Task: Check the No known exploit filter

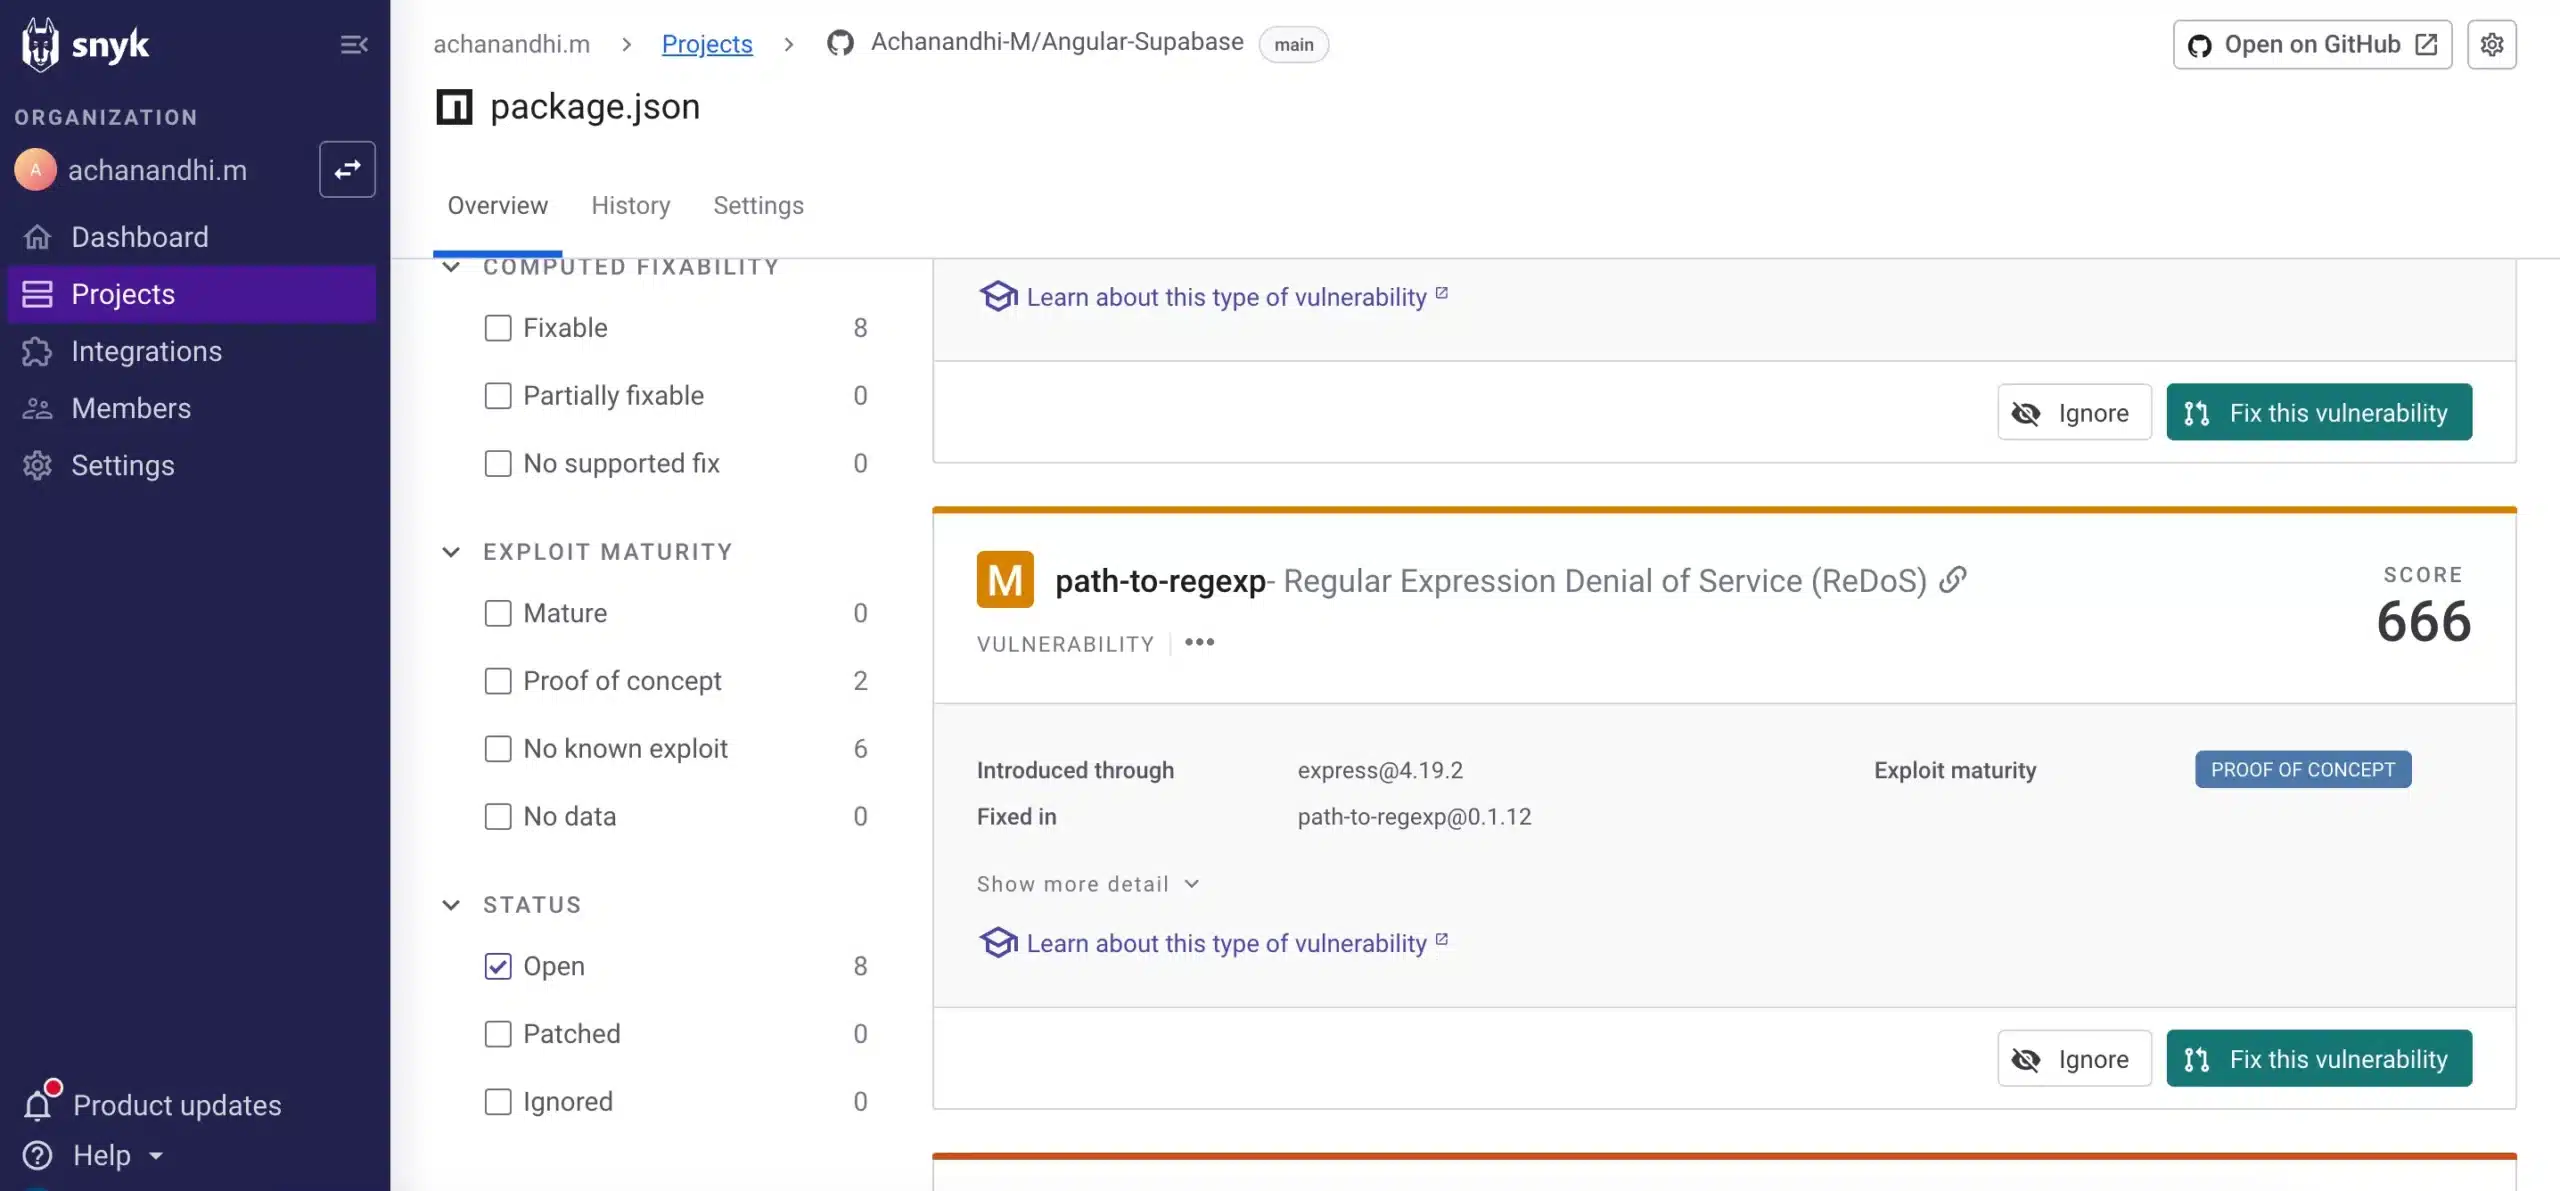Action: tap(497, 749)
